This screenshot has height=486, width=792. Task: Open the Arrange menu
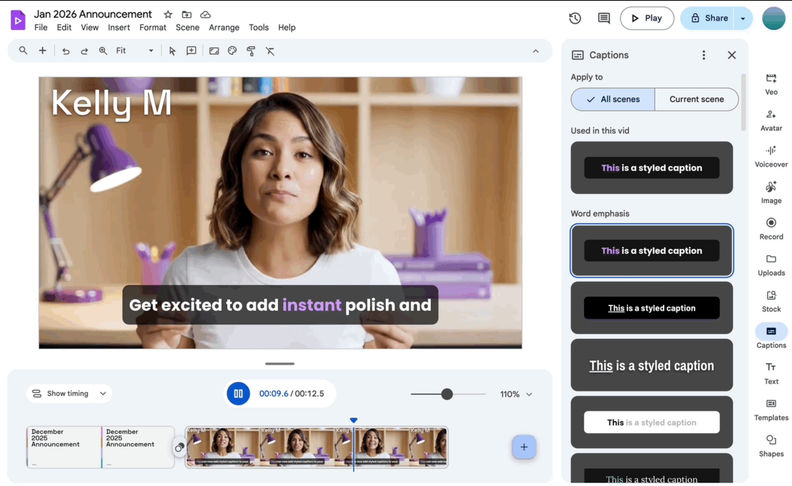224,27
